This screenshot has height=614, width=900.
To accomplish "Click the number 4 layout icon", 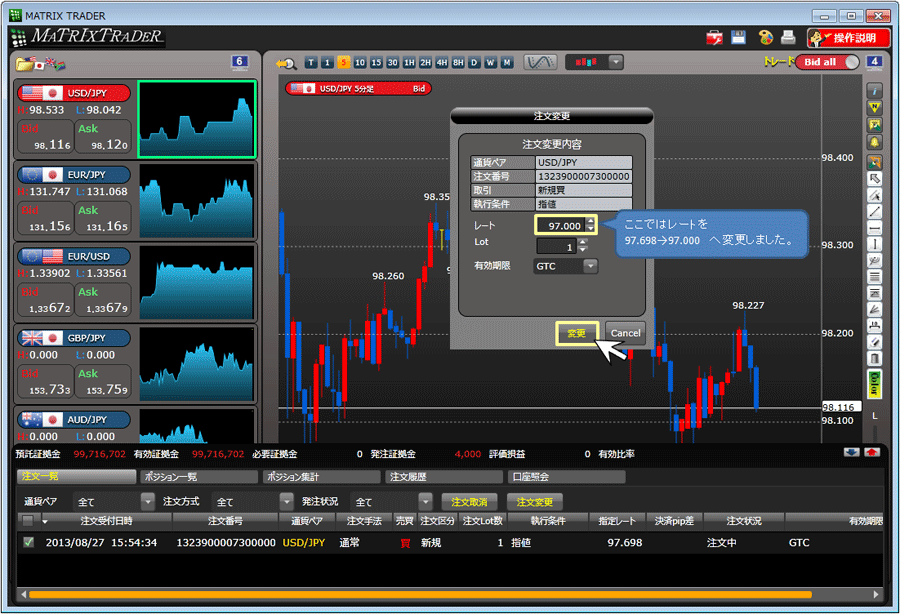I will [874, 62].
